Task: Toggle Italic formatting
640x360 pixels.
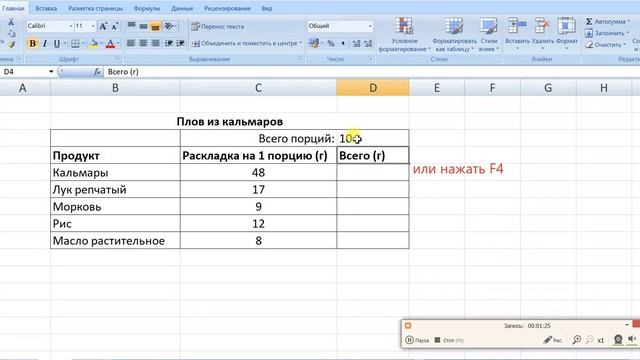Action: pos(45,43)
